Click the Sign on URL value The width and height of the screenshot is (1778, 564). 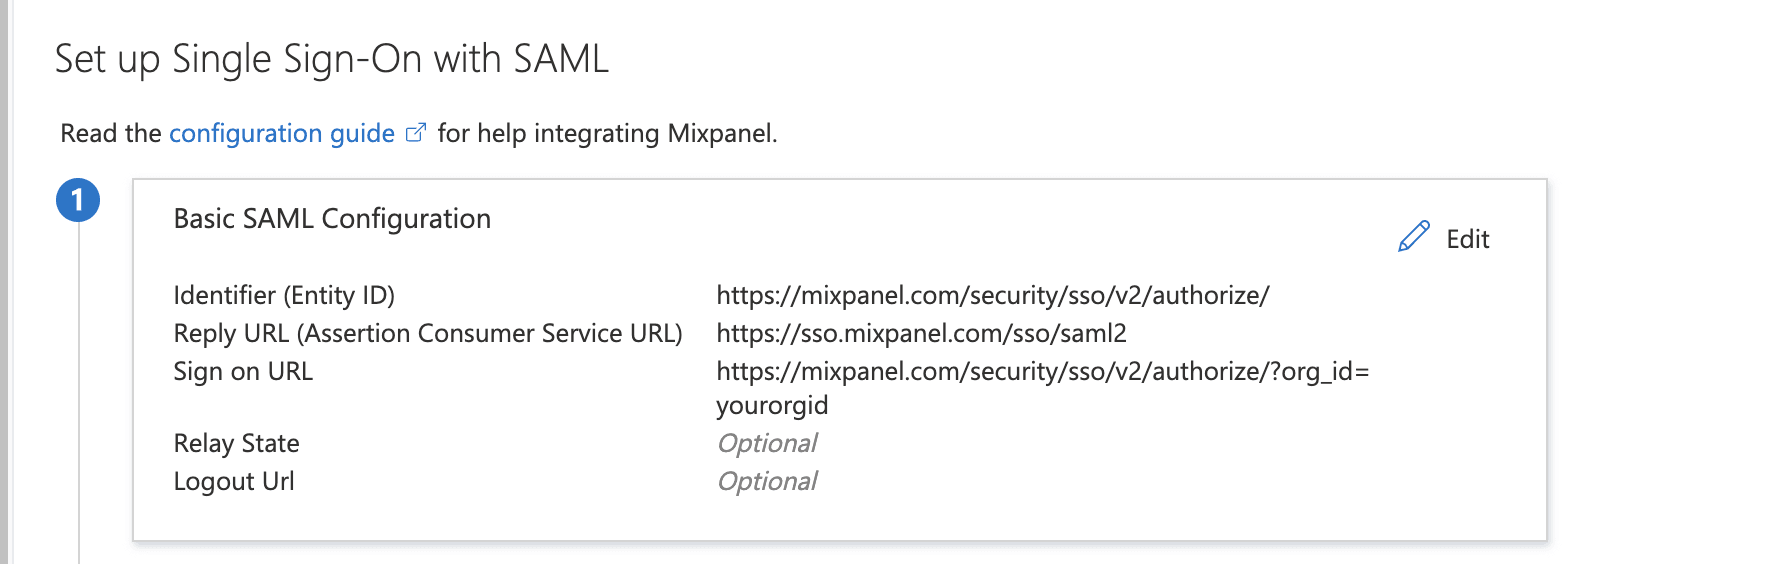click(x=1042, y=371)
